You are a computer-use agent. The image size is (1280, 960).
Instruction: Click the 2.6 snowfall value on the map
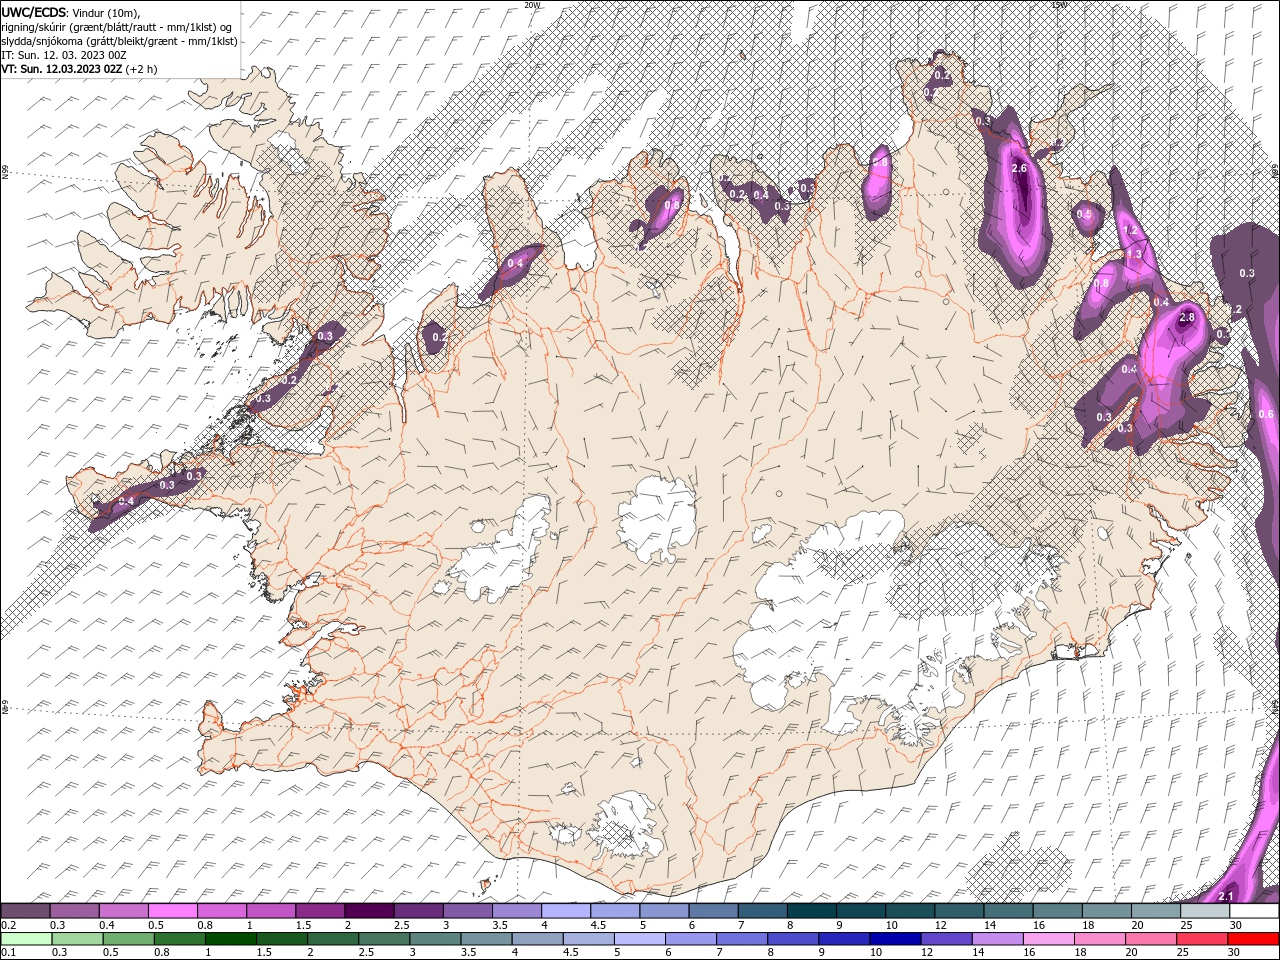pyautogui.click(x=1019, y=169)
